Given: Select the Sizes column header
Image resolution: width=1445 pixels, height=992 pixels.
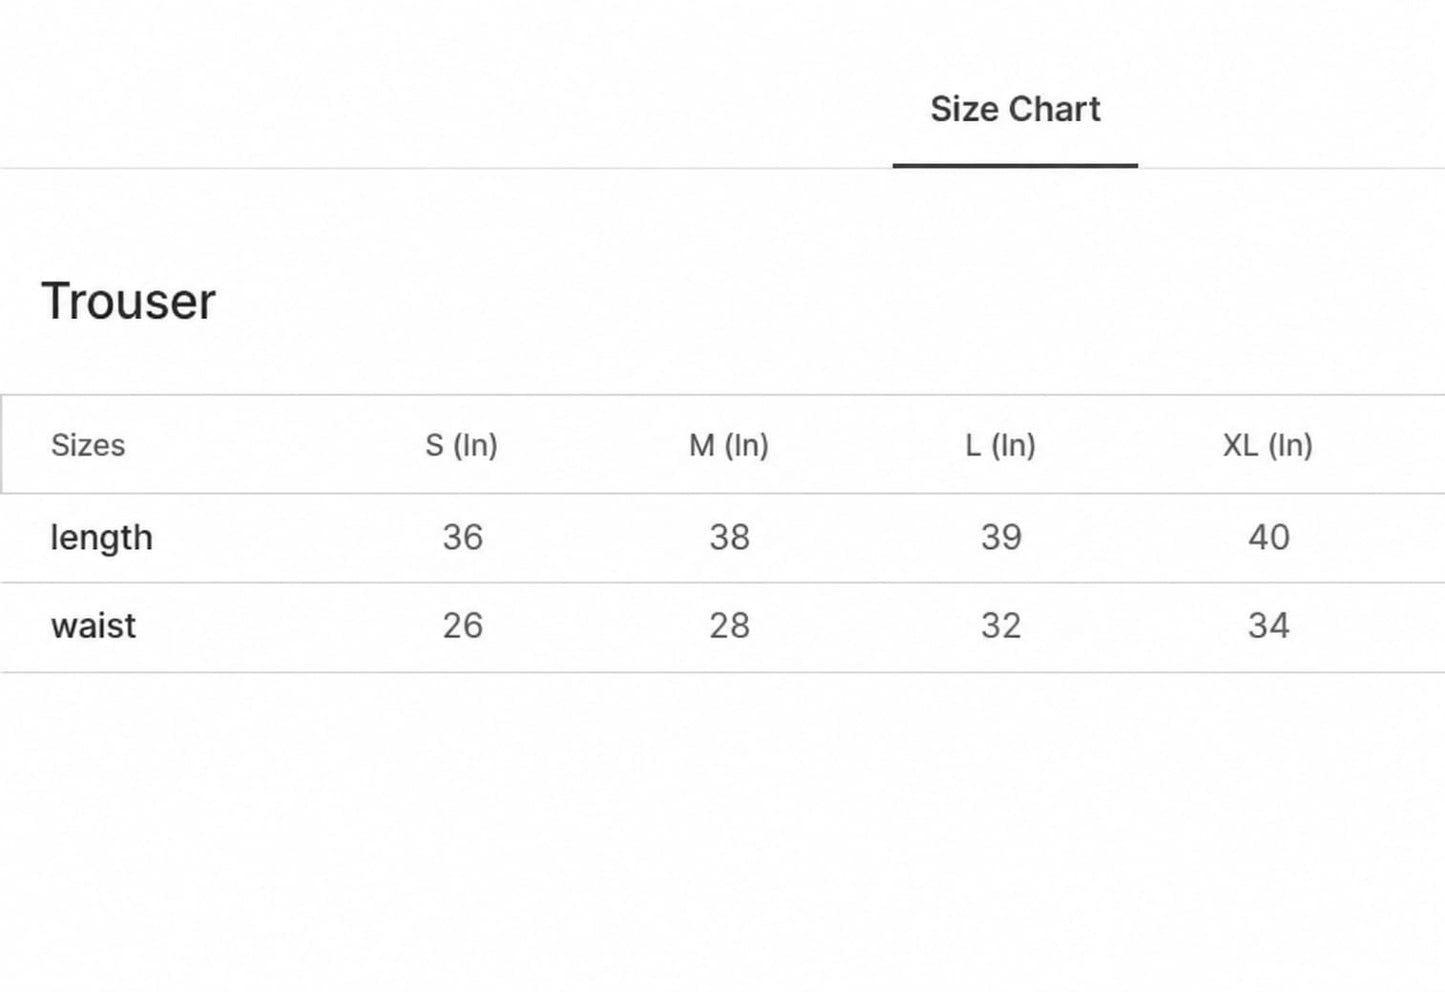Looking at the screenshot, I should coord(88,445).
